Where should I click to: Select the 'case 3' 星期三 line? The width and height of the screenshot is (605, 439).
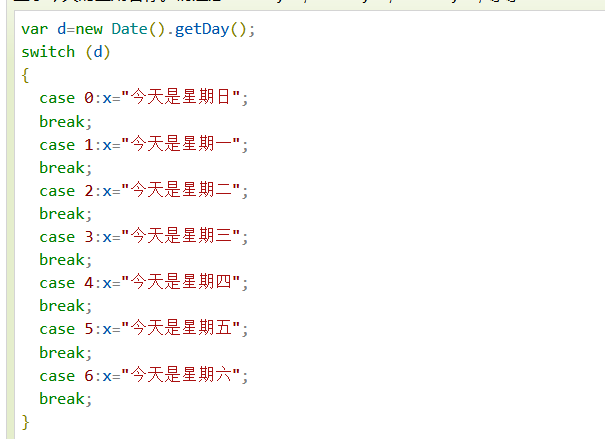pos(144,236)
